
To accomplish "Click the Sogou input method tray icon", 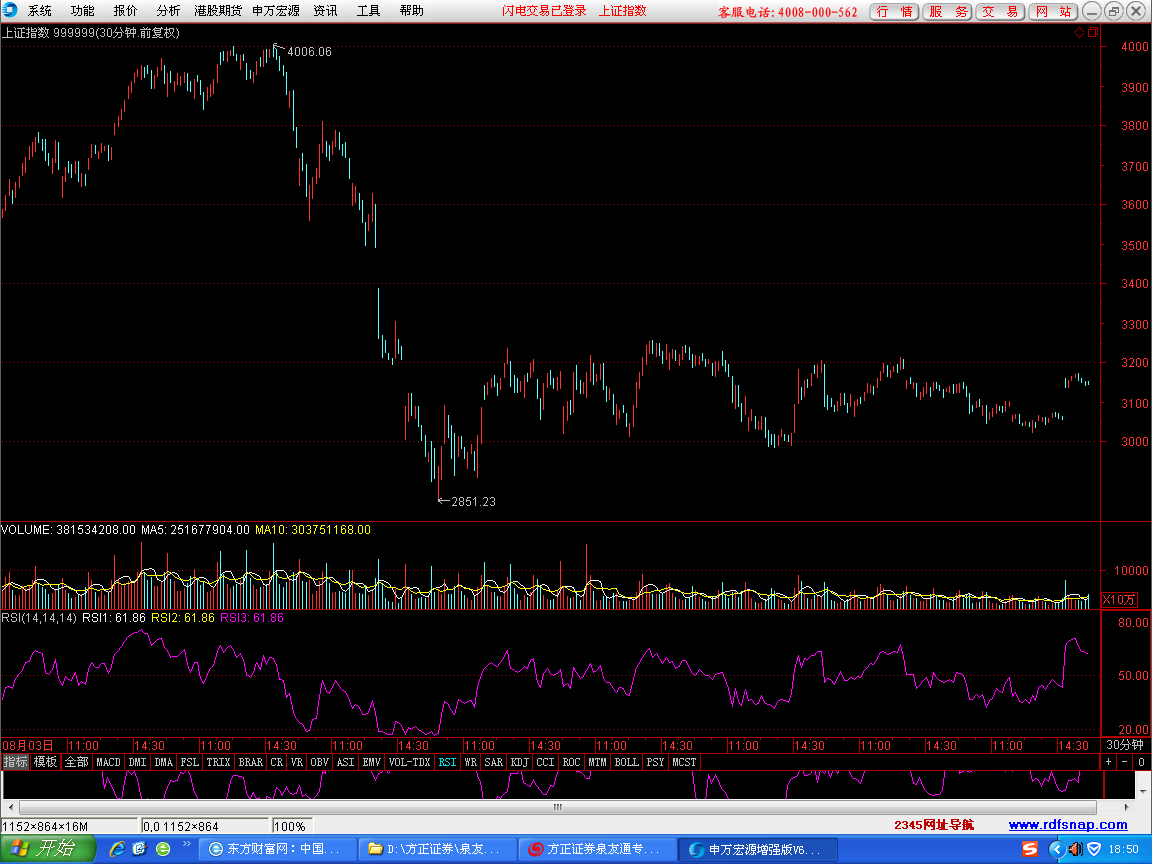I will click(1030, 849).
